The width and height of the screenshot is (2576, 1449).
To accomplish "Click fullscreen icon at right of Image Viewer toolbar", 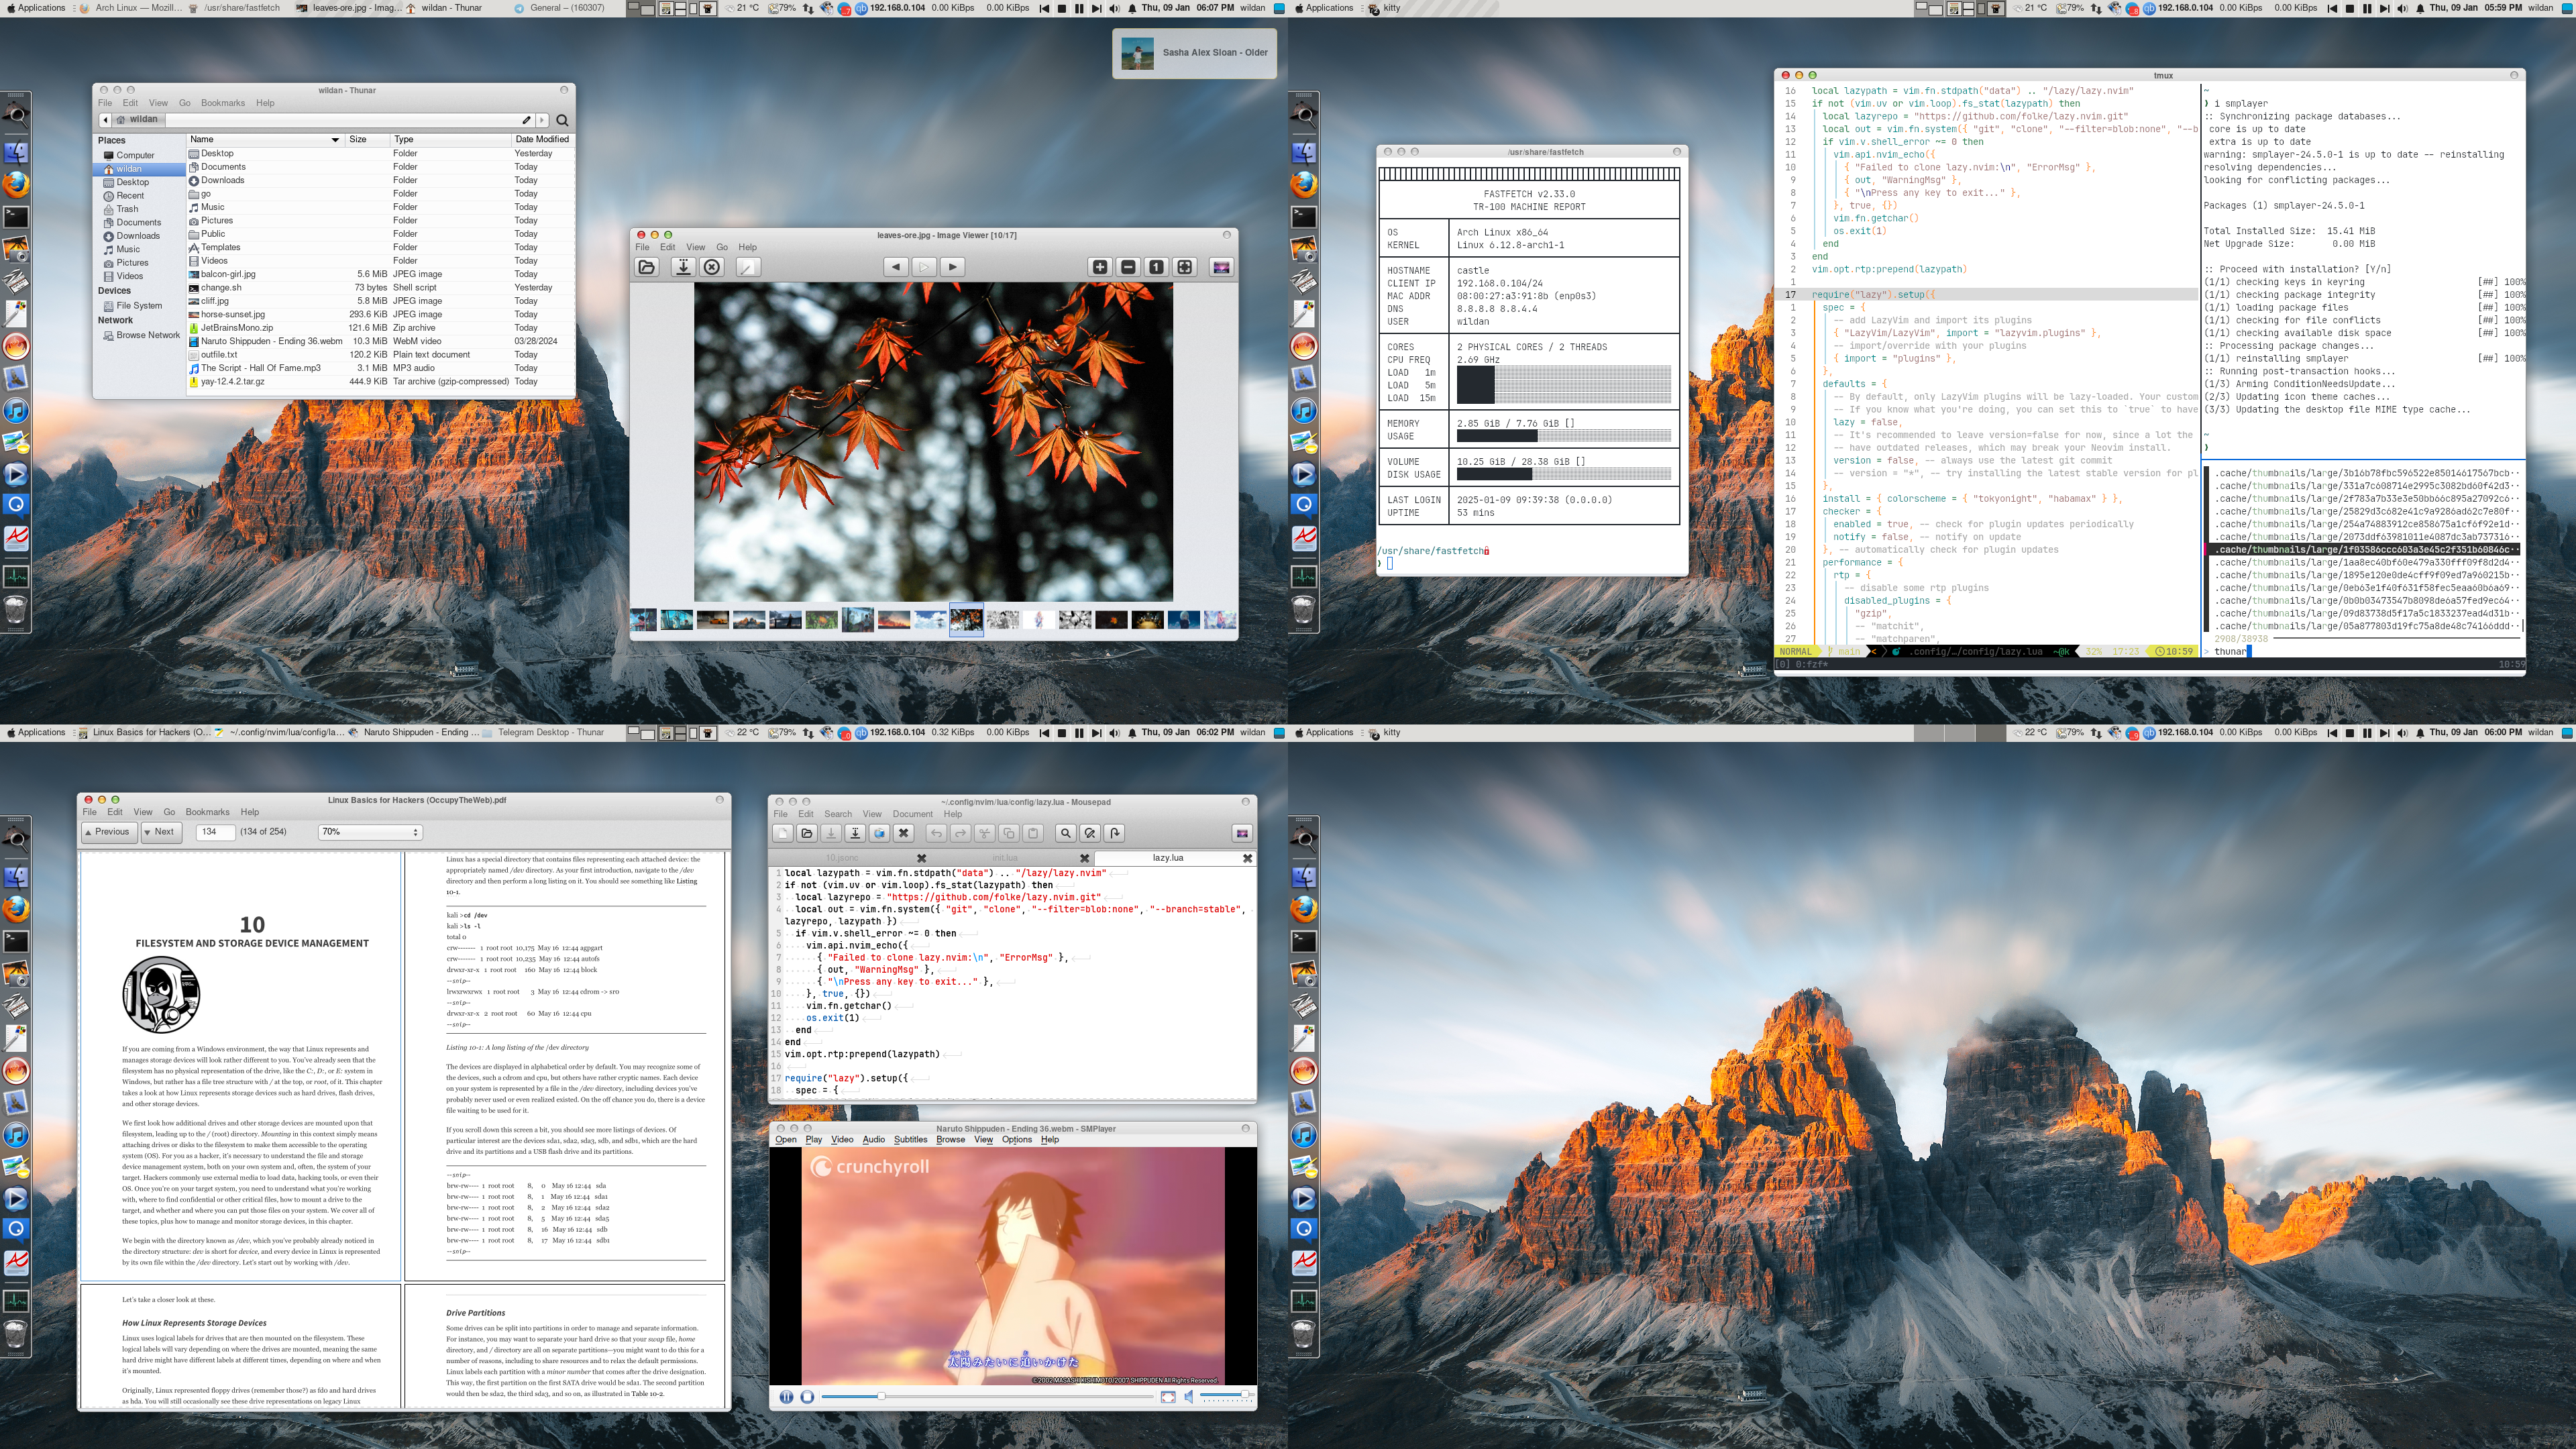I will (1221, 267).
